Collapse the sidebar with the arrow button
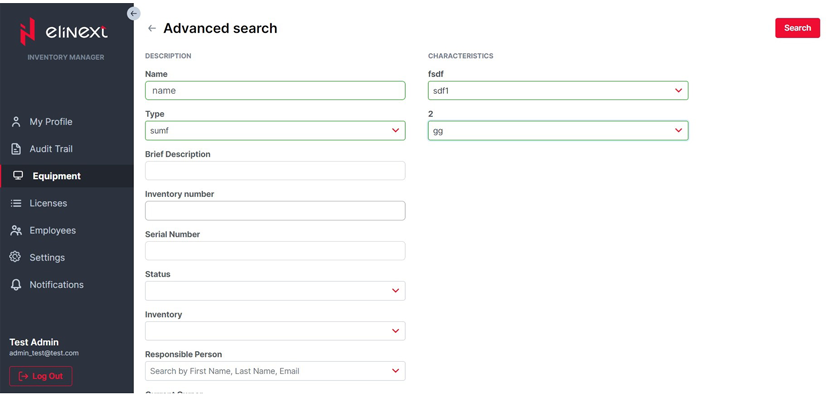This screenshot has width=834, height=396. [x=134, y=13]
